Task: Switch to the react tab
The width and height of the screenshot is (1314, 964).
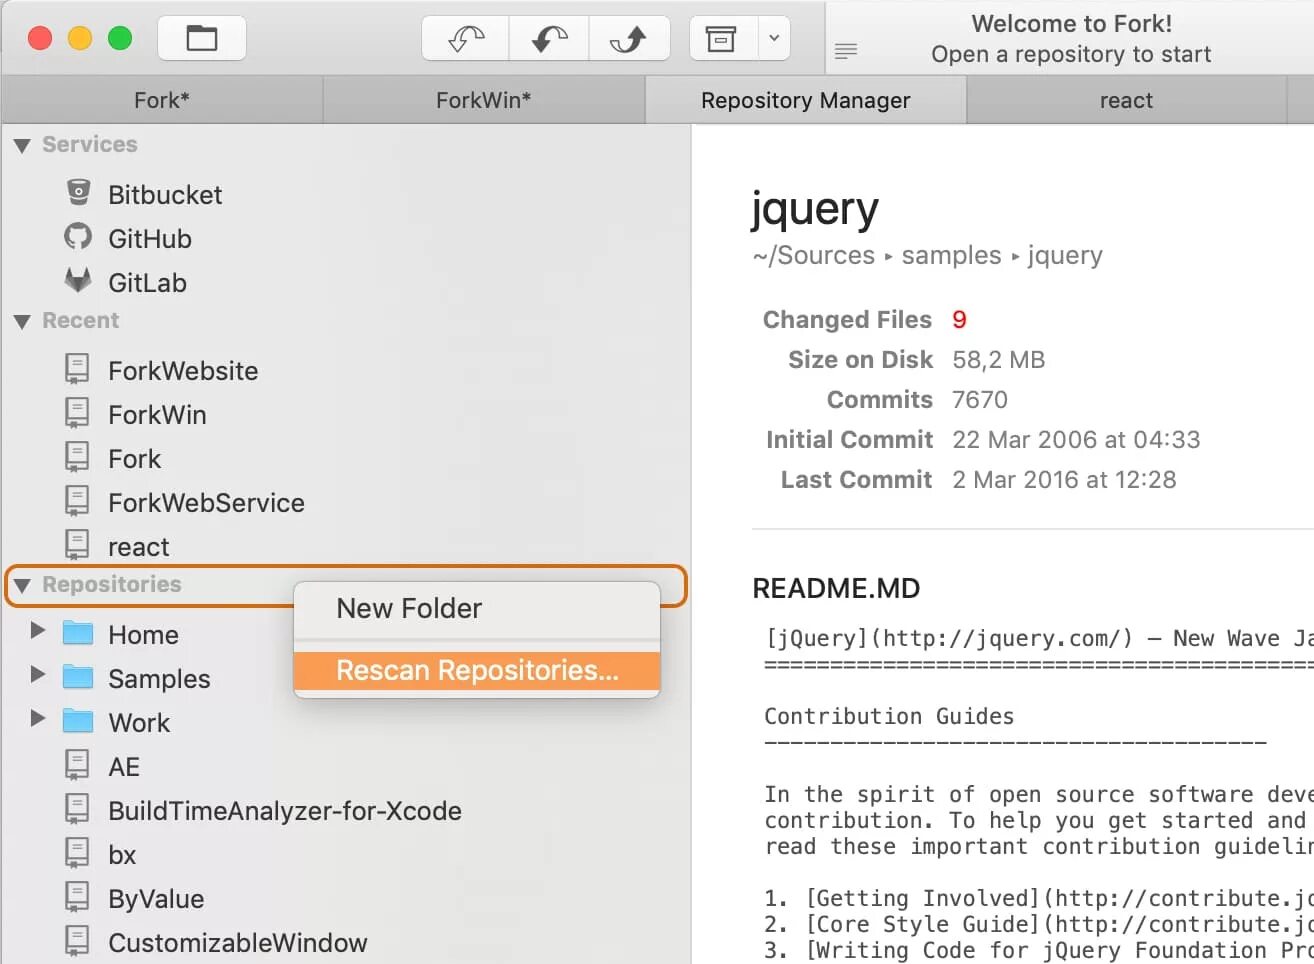Action: click(1126, 100)
